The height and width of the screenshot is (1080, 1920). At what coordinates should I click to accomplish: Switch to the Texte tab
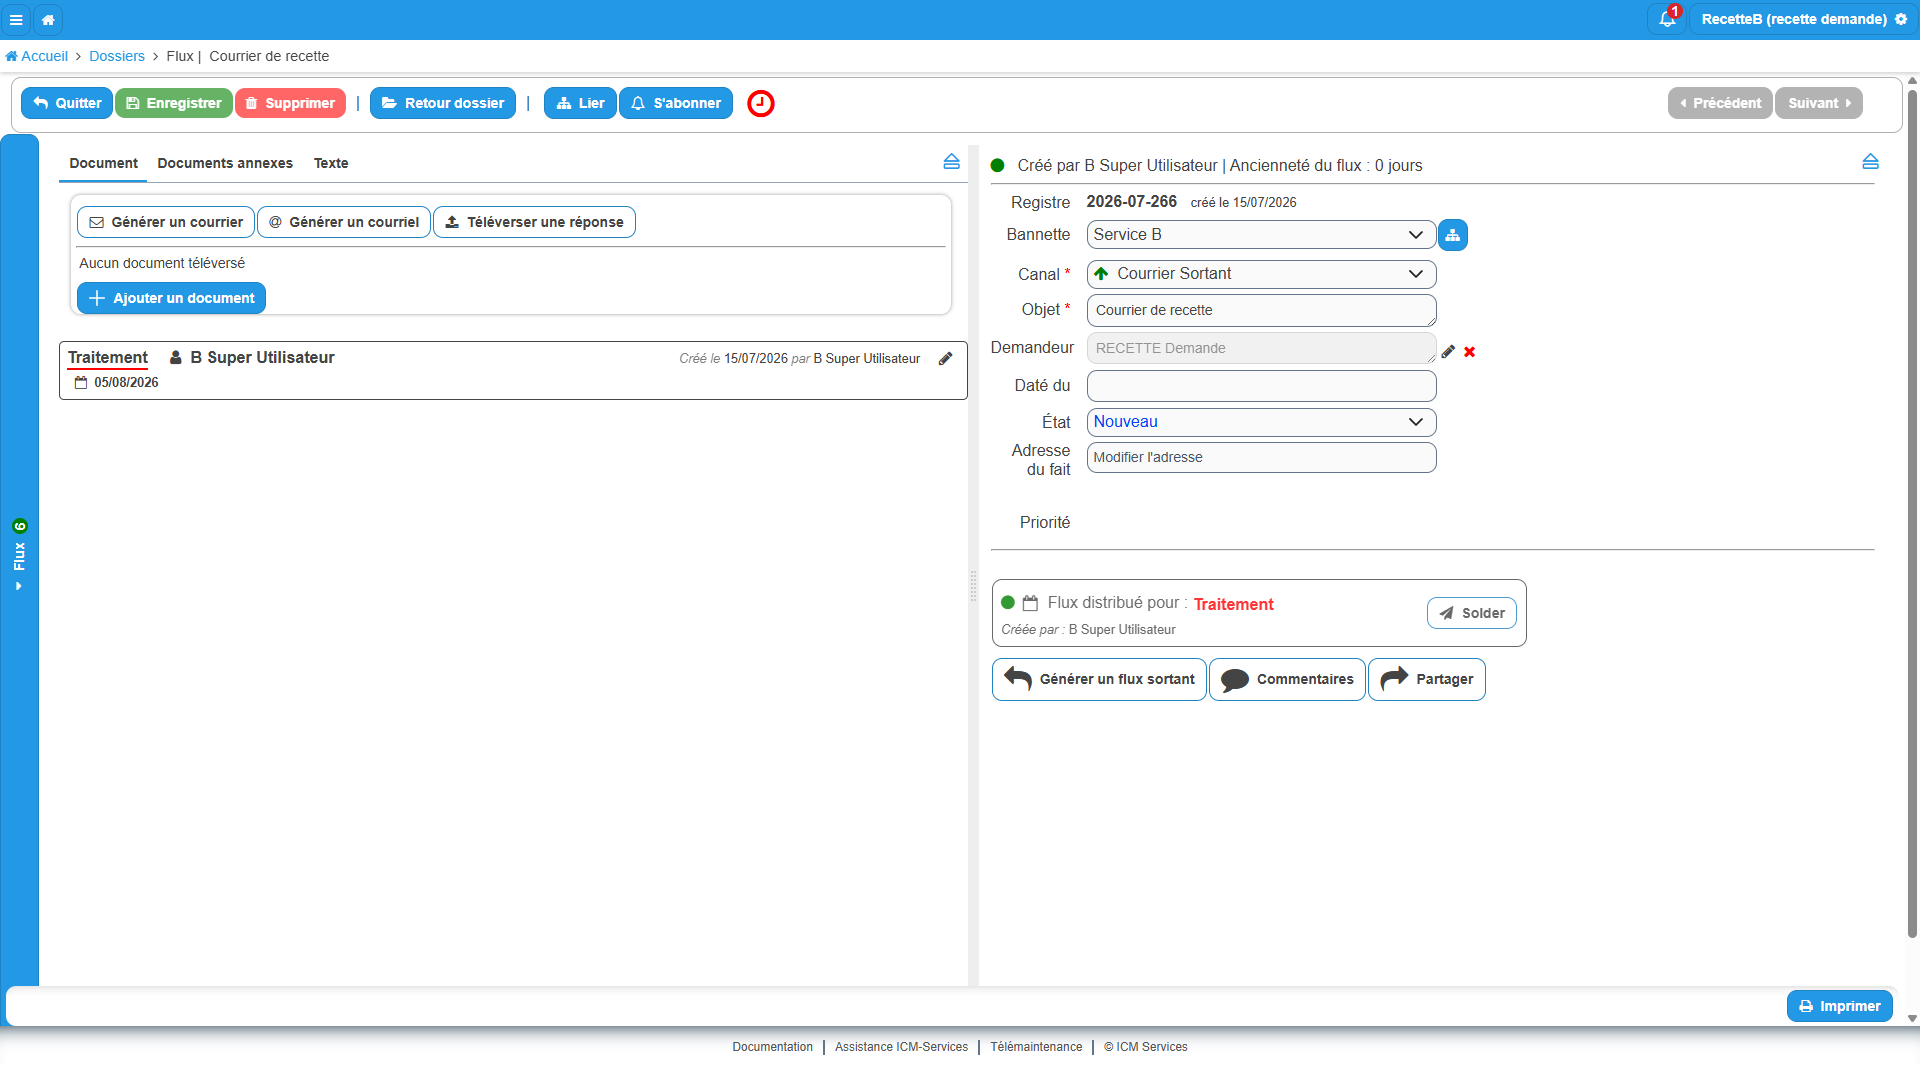coord(331,163)
